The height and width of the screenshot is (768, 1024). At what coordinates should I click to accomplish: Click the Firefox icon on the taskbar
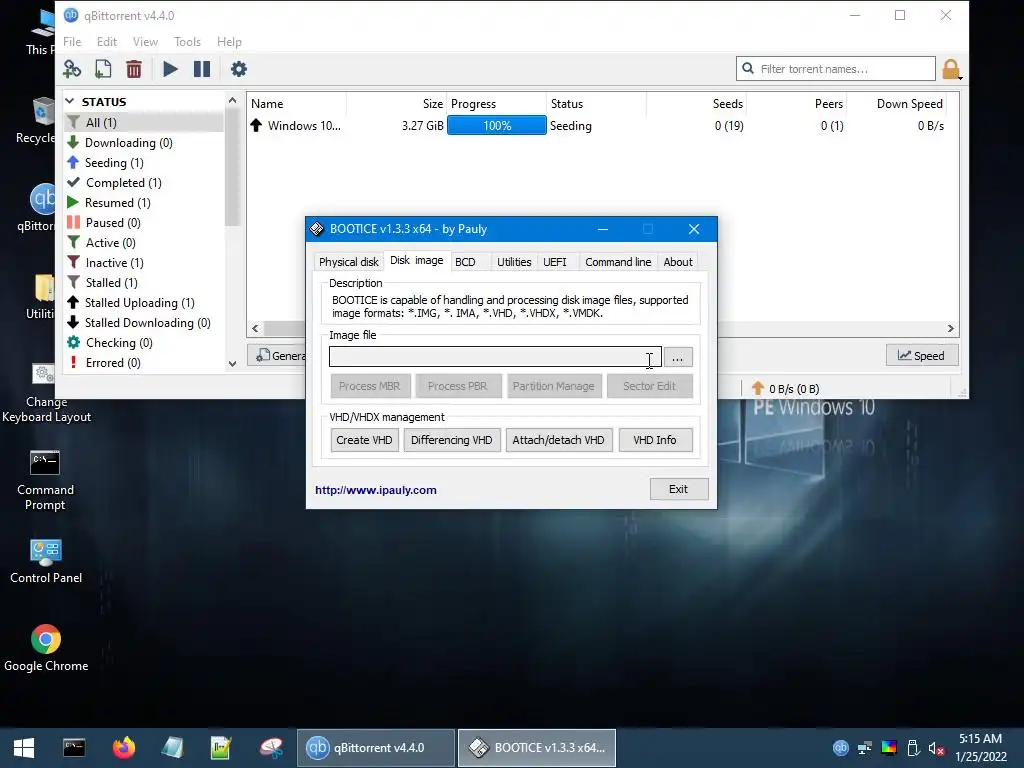[x=123, y=748]
